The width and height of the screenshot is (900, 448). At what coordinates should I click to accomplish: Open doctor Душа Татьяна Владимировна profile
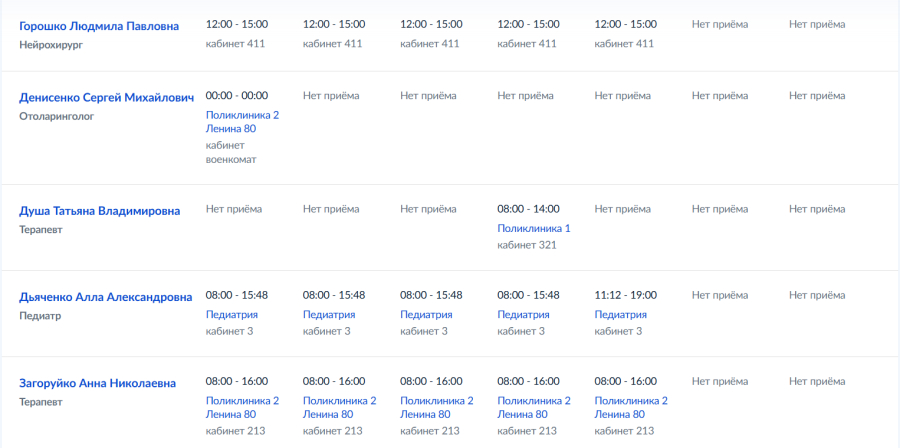99,211
